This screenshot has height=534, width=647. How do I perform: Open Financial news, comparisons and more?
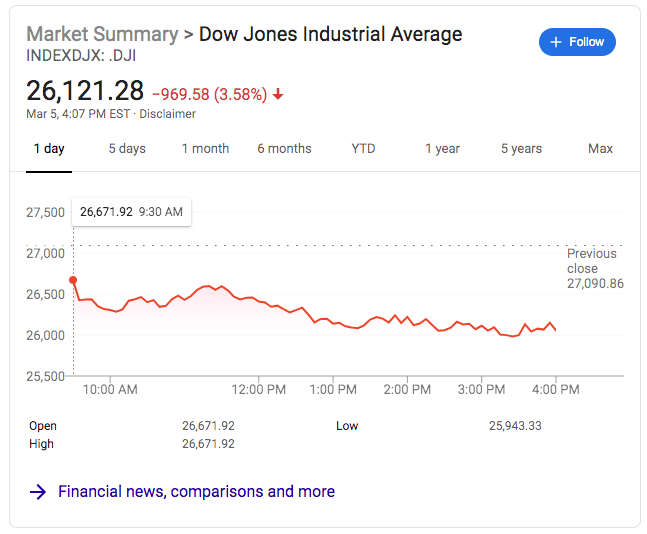[196, 492]
